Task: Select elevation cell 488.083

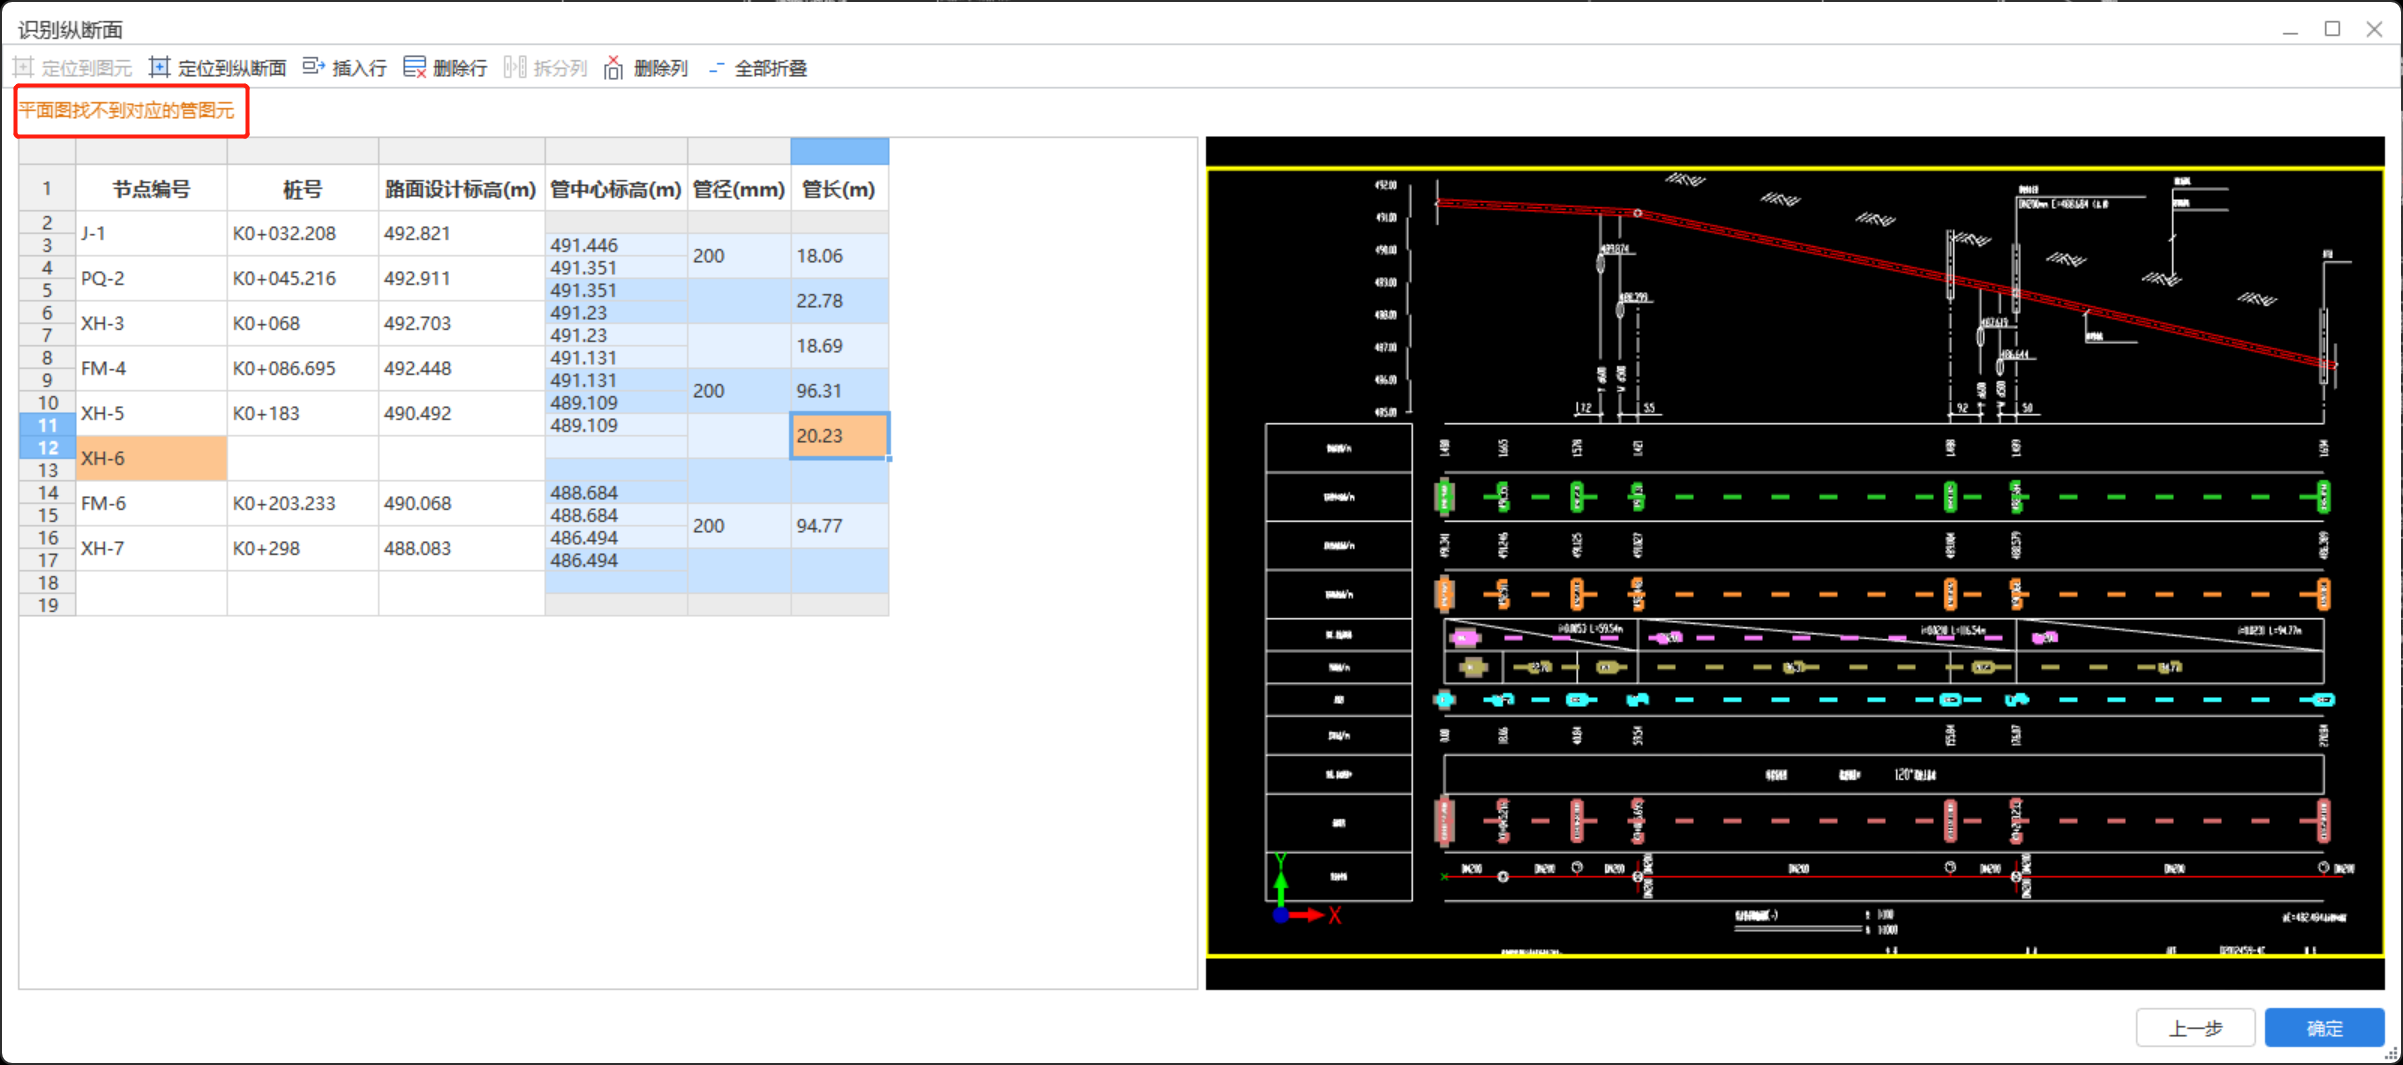Action: click(x=461, y=548)
